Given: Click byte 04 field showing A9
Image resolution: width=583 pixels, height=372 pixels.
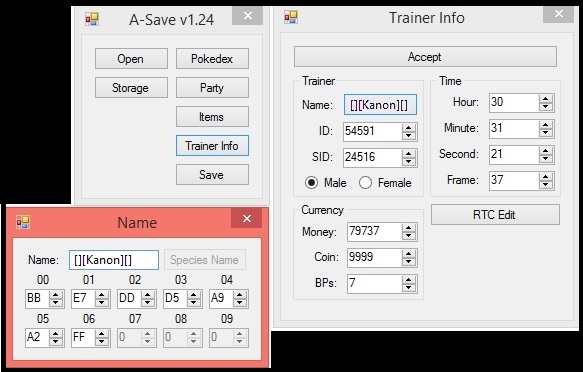Looking at the screenshot, I should pos(221,298).
